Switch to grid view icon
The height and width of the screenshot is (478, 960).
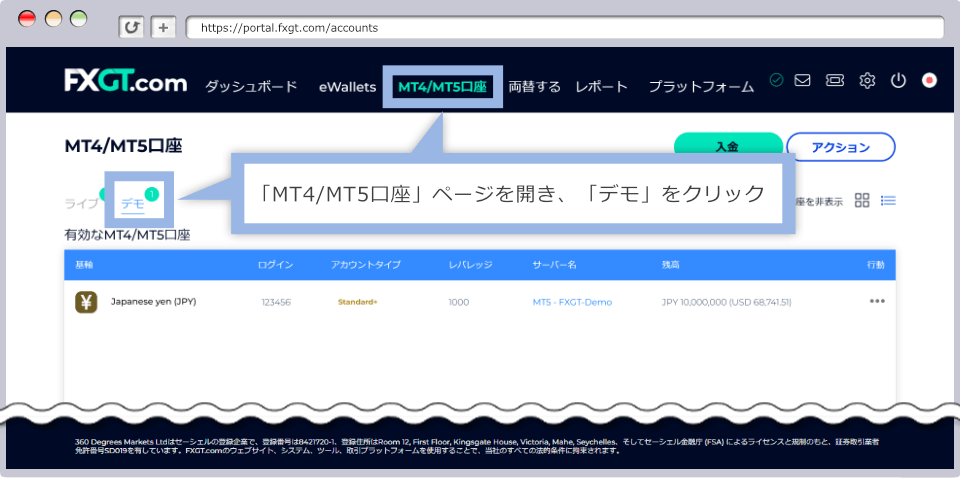[x=862, y=200]
